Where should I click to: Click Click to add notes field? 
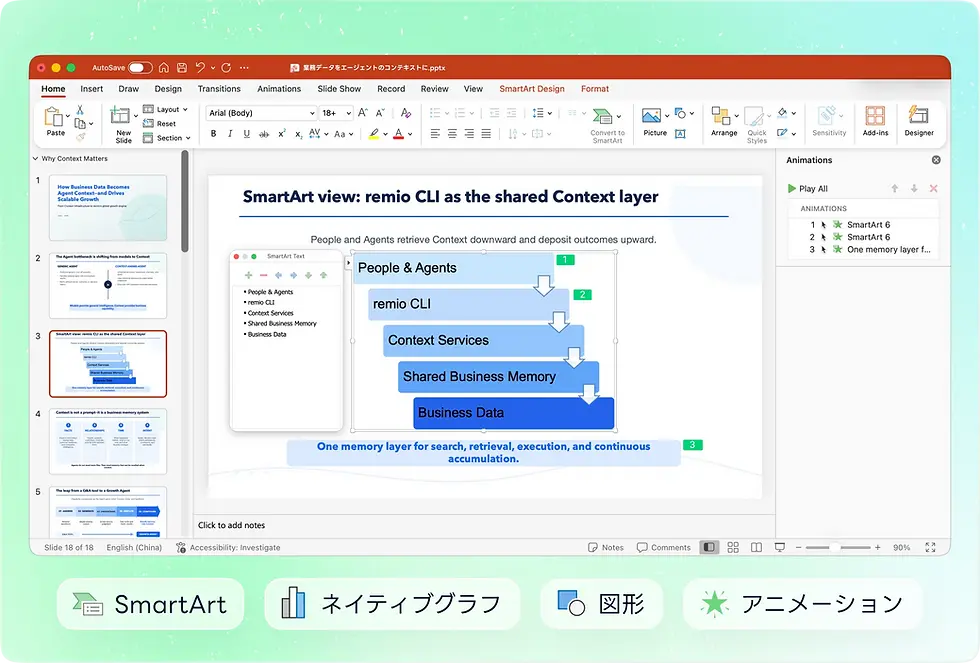tap(231, 526)
